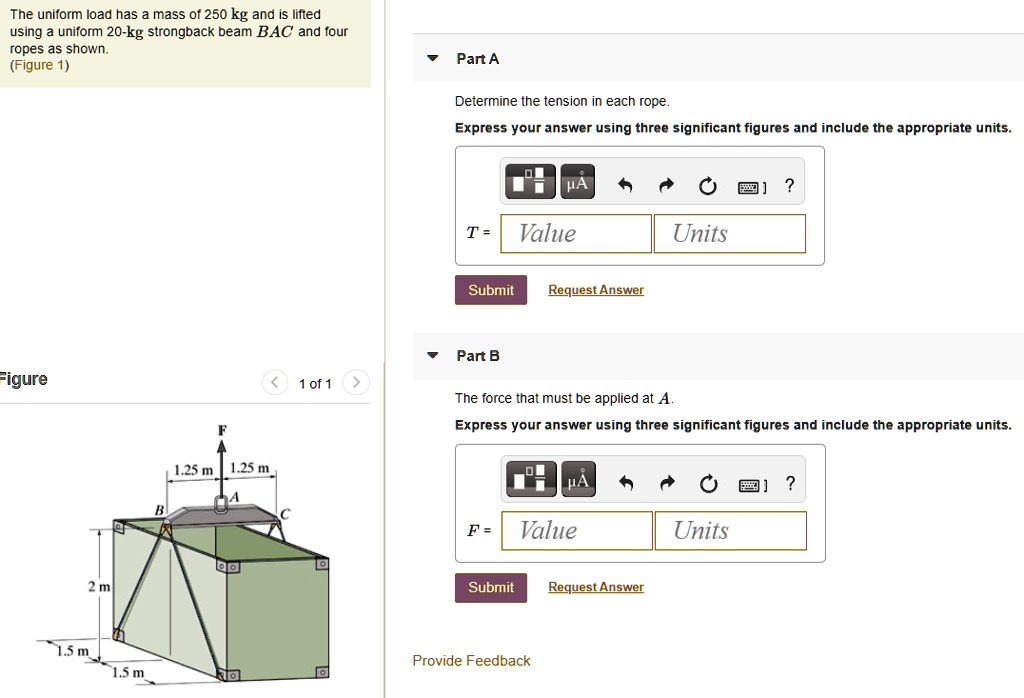Click the help question mark in Part A
Screen dimensions: 1024x698
pos(790,185)
